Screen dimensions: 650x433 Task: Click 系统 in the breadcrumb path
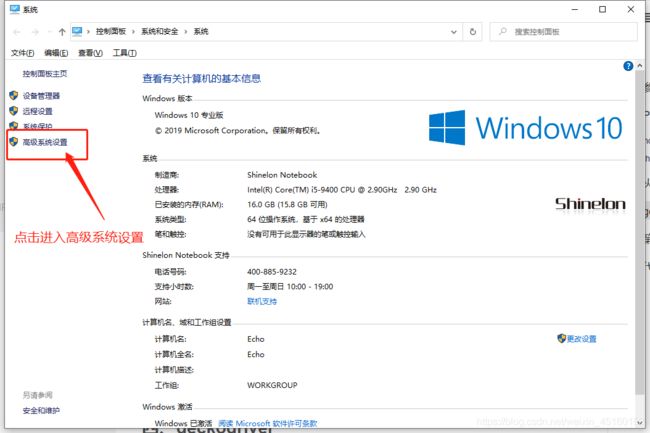(x=201, y=31)
